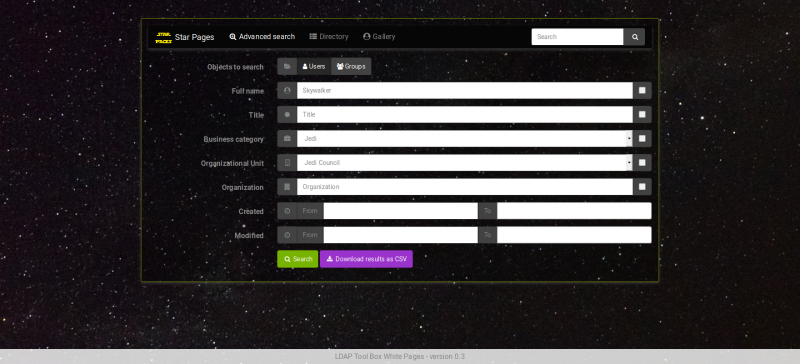Click the magnifier icon in top search button
The image size is (800, 364).
point(635,37)
